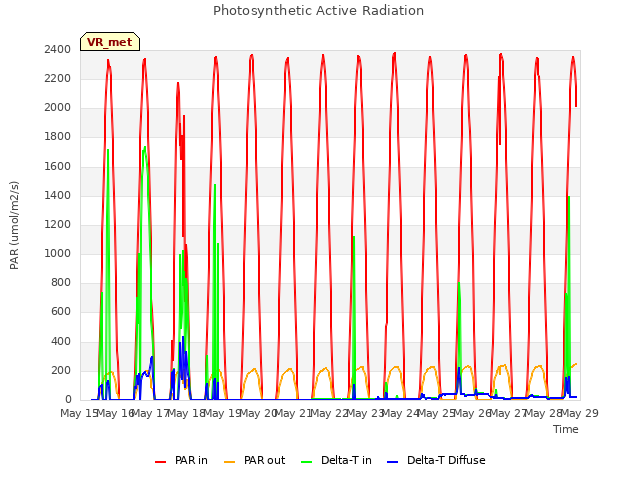Click the May 25 x-axis date label

point(436,413)
